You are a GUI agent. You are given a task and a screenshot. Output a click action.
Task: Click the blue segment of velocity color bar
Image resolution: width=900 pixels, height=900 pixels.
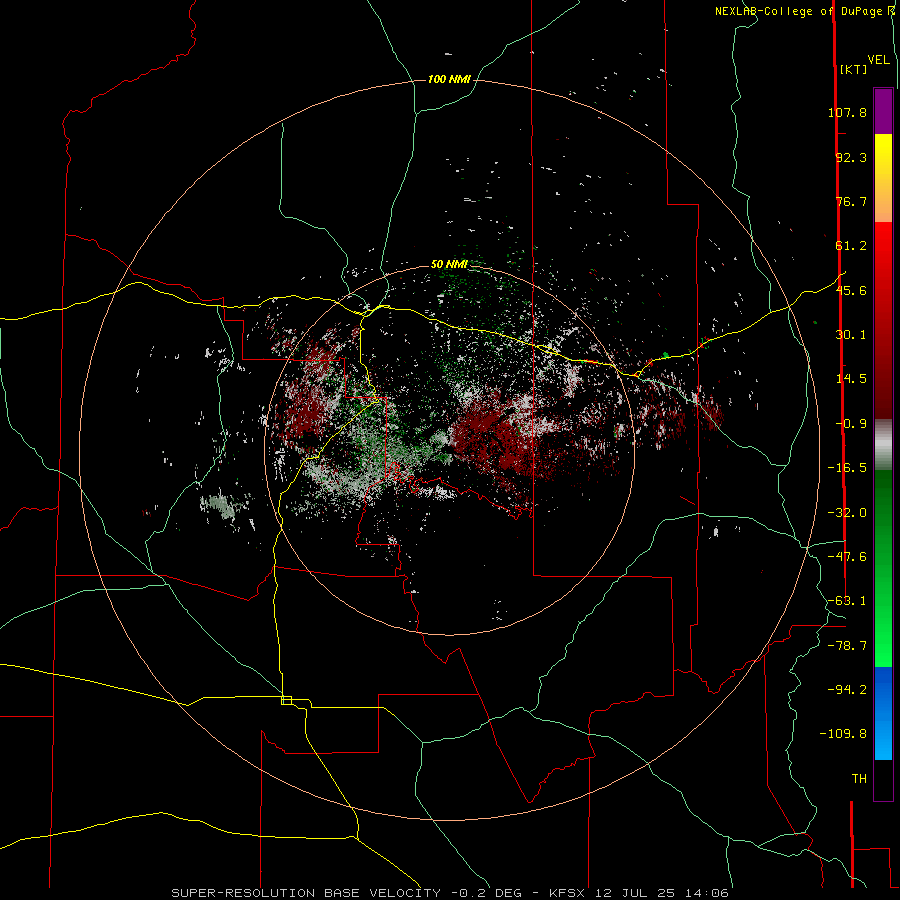[883, 713]
